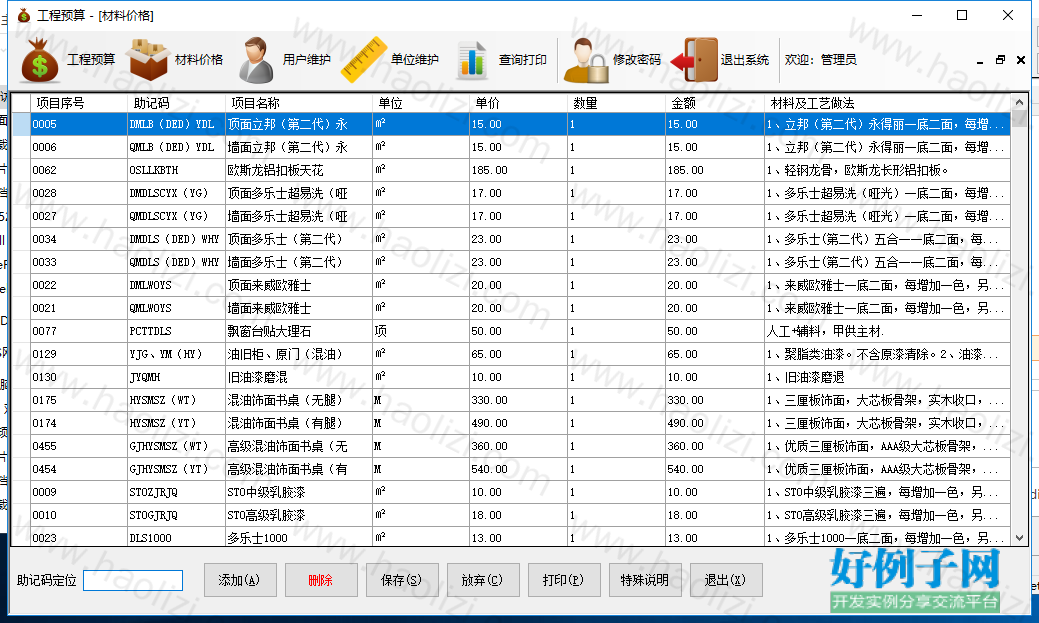Viewport: 1039px width, 623px height.
Task: Open the 单位维护 ruler icon
Action: pos(364,60)
